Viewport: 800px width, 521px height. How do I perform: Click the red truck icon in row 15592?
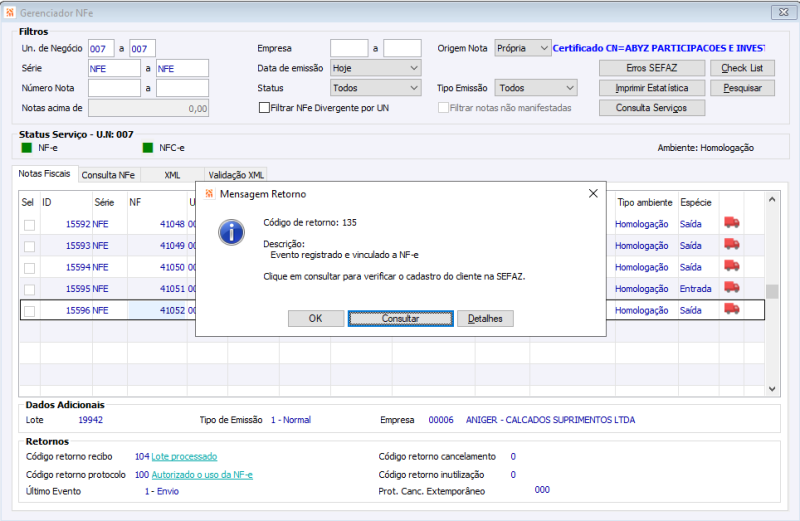[732, 222]
